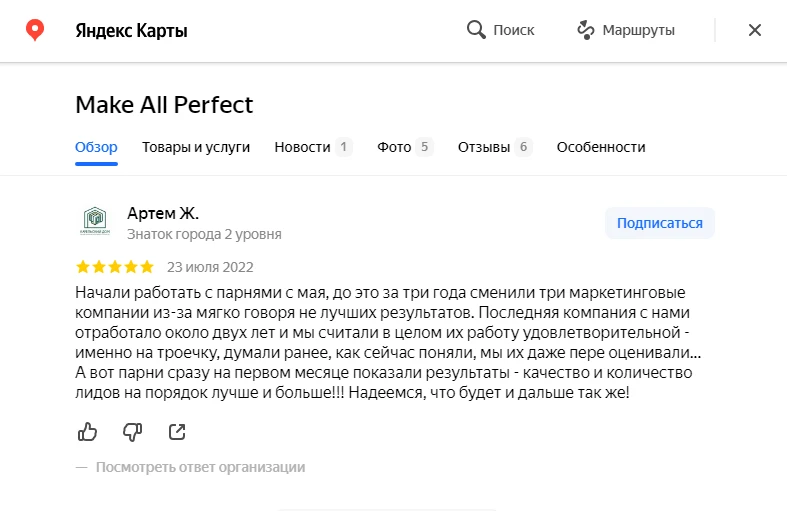Viewport: 787px width, 511px height.
Task: Click the routes icon
Action: (x=586, y=30)
